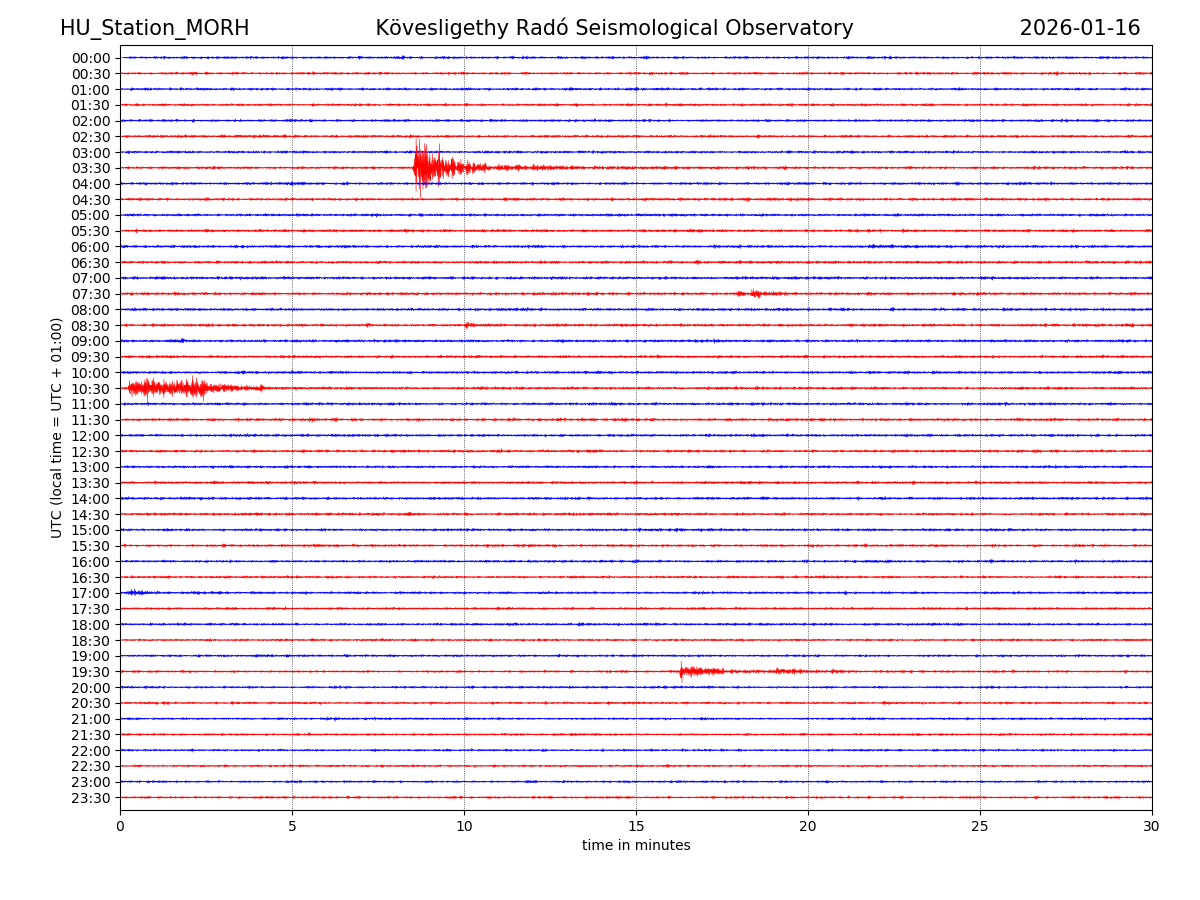Screen dimensions: 1200x900
Task: Click the 19:30 row label
Action: 90,672
